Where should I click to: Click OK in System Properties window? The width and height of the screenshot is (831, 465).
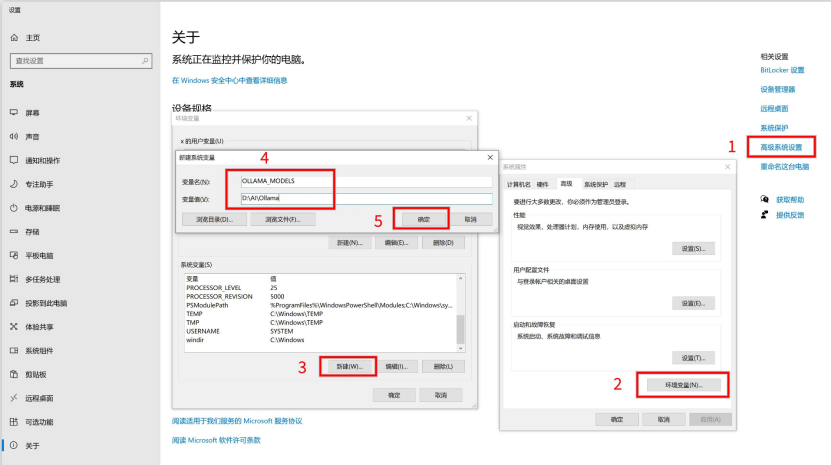(617, 419)
